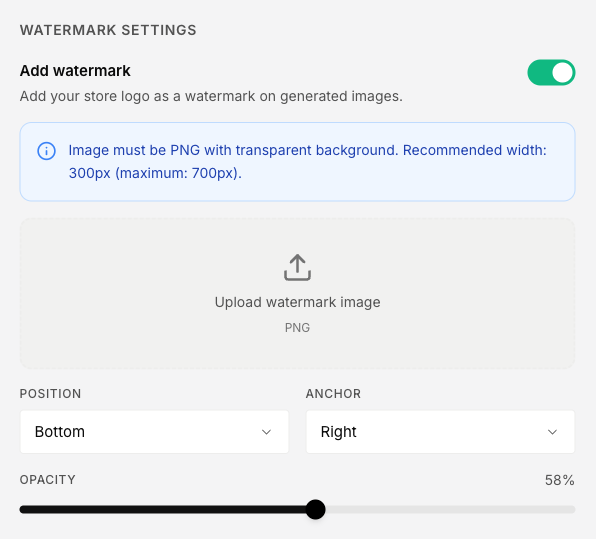Screen dimensions: 596x539
Task: Click the opacity slider handle
Action: (315, 509)
